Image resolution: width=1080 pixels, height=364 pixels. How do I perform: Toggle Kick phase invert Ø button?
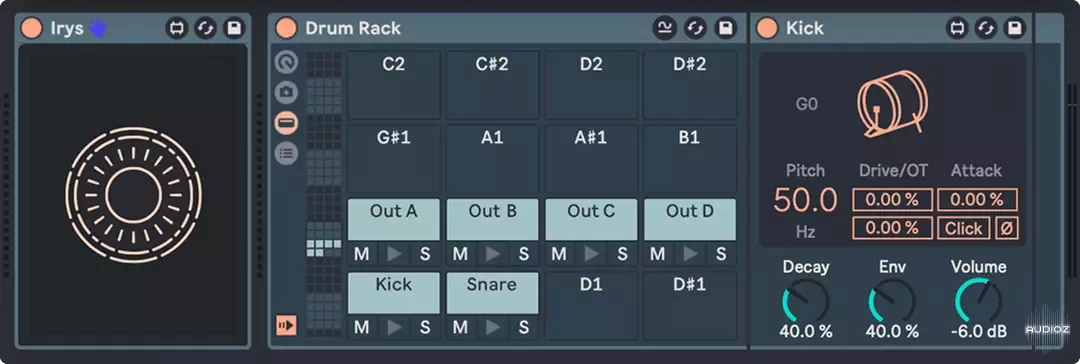coord(1007,228)
